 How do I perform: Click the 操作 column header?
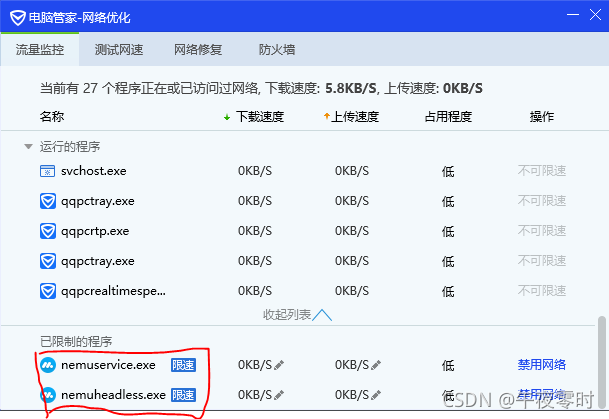(x=542, y=116)
